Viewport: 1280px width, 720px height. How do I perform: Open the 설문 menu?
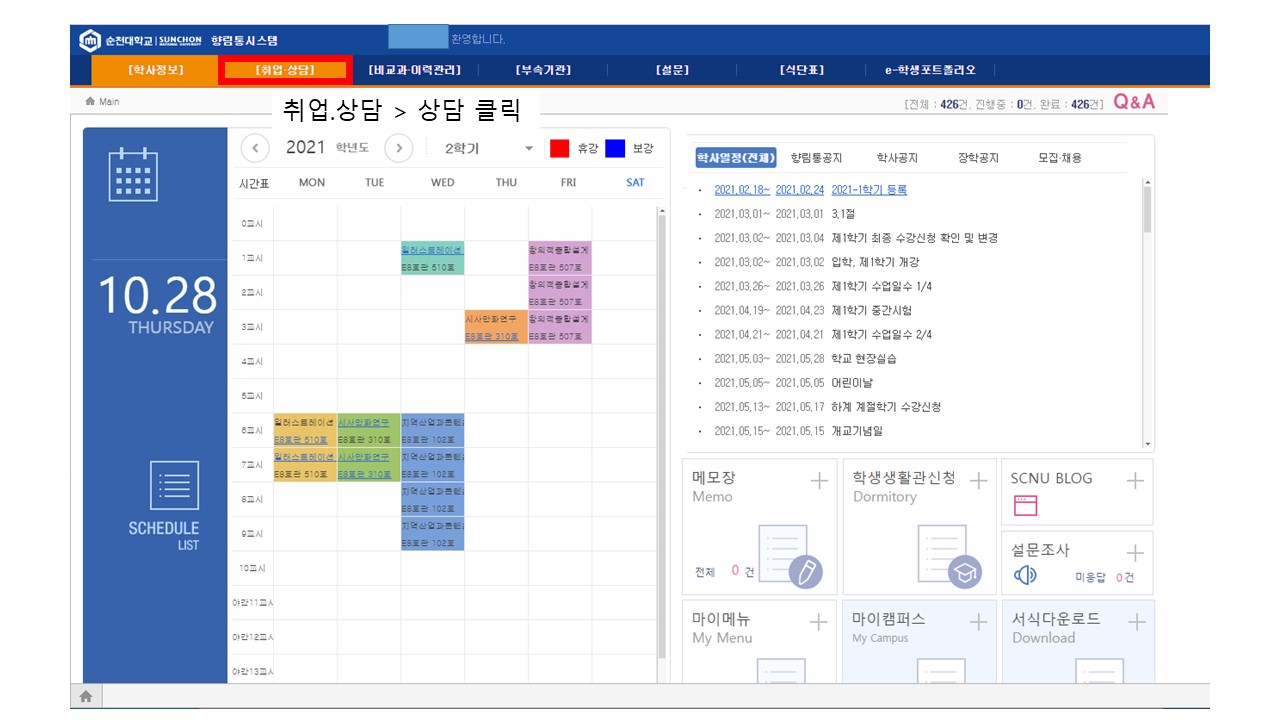672,70
